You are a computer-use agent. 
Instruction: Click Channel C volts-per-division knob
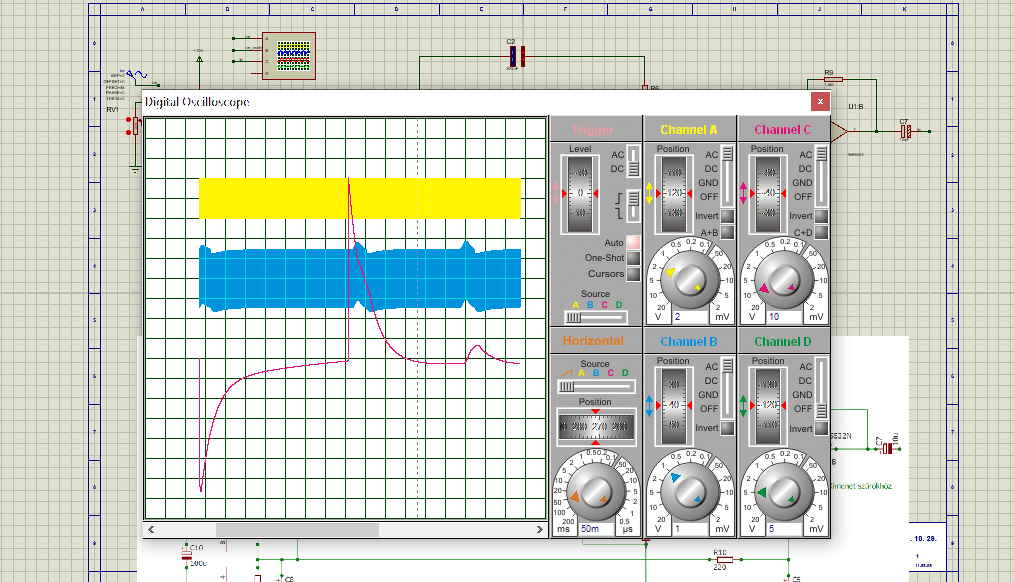783,280
